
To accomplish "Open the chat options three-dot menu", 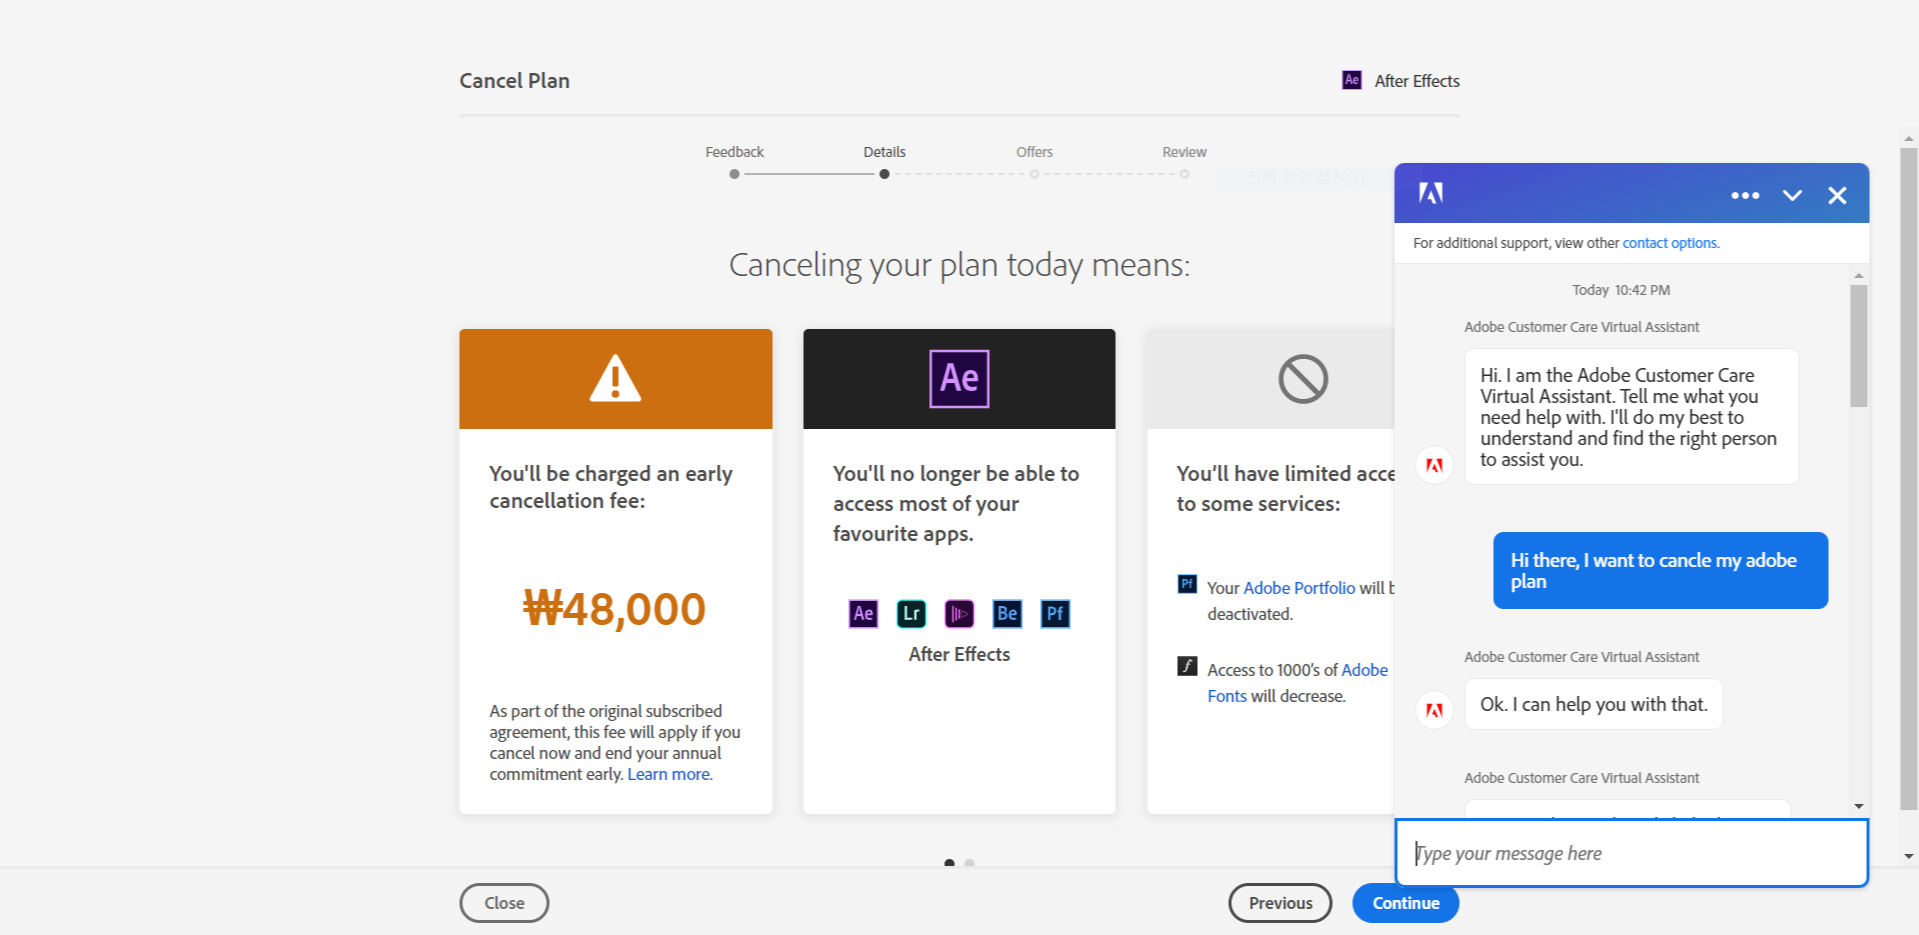I will tap(1745, 195).
